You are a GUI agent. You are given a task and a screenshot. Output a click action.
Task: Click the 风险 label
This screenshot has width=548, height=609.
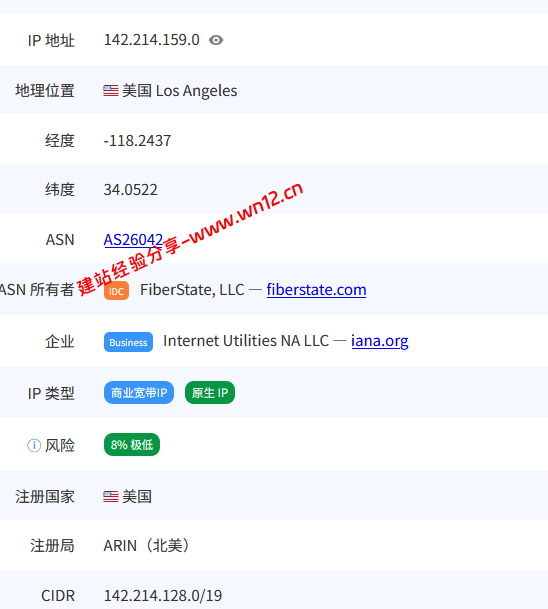[x=59, y=445]
